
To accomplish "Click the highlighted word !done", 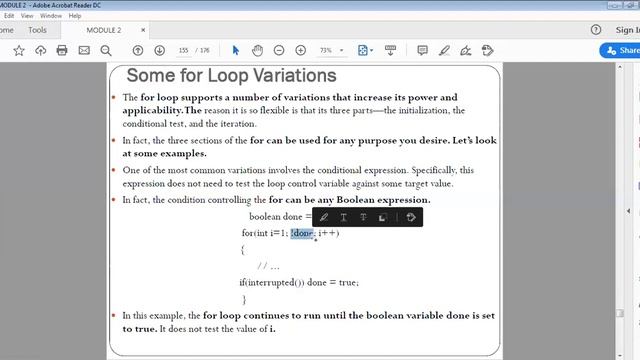I will [x=301, y=233].
